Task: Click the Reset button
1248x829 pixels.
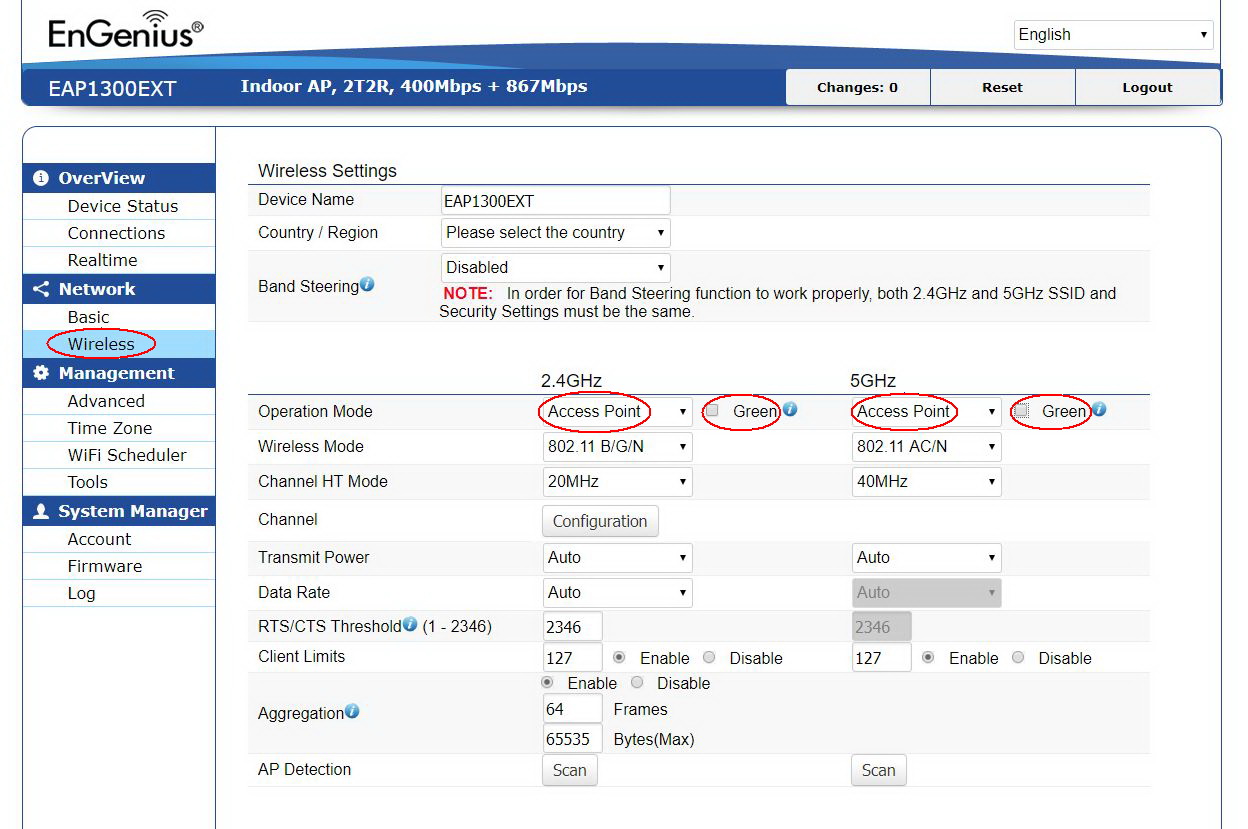Action: click(1002, 87)
